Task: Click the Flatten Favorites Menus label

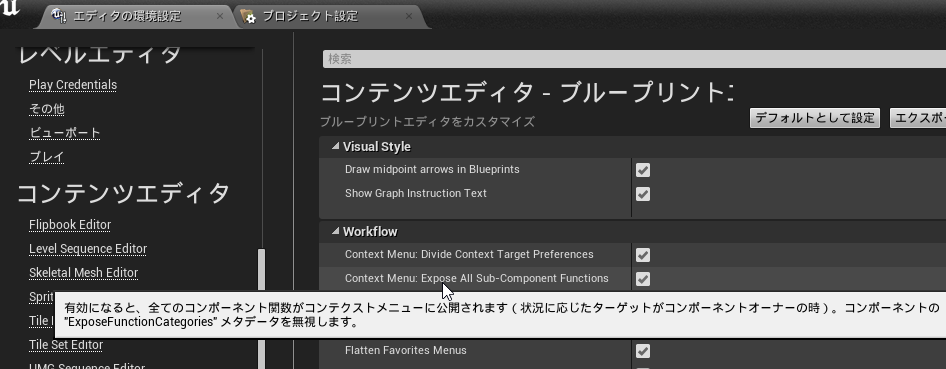Action: (405, 350)
